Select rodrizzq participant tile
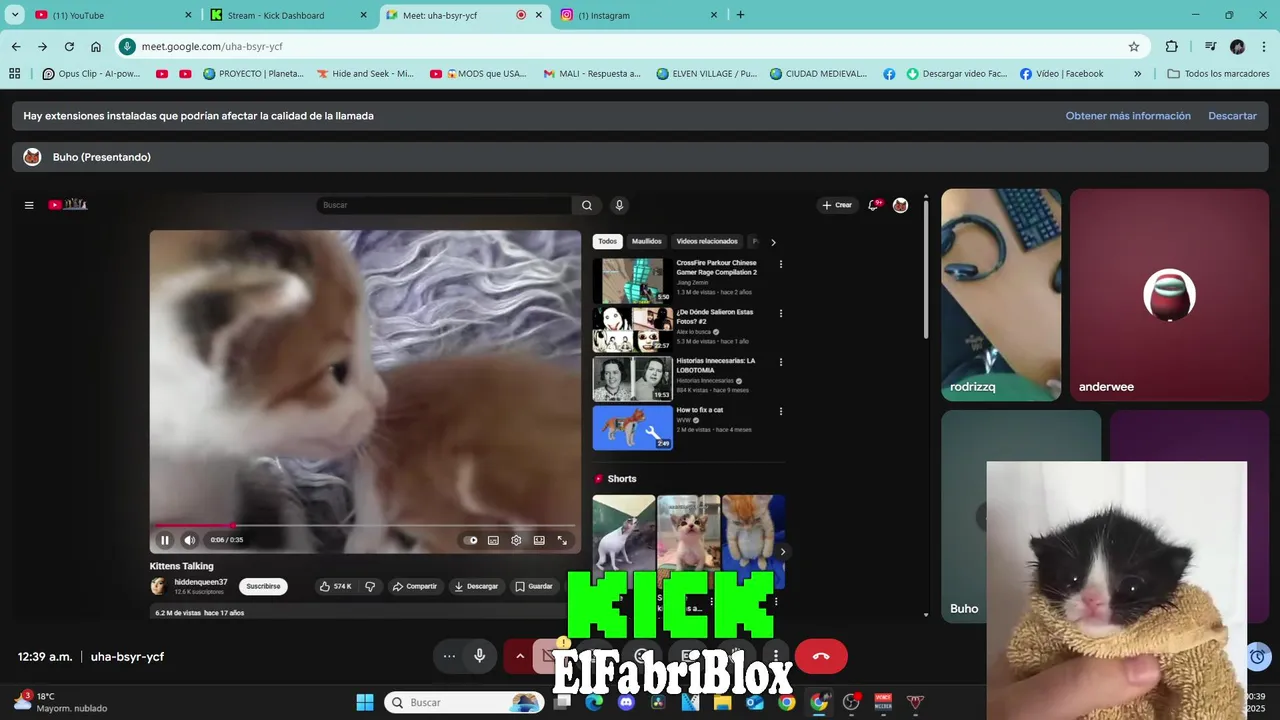 1001,295
